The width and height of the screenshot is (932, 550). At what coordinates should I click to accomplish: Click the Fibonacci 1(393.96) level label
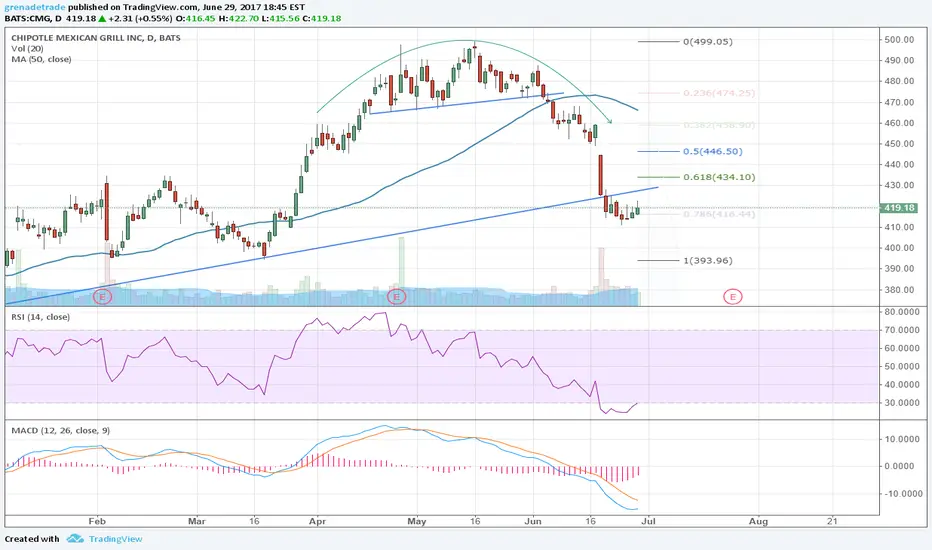click(707, 260)
